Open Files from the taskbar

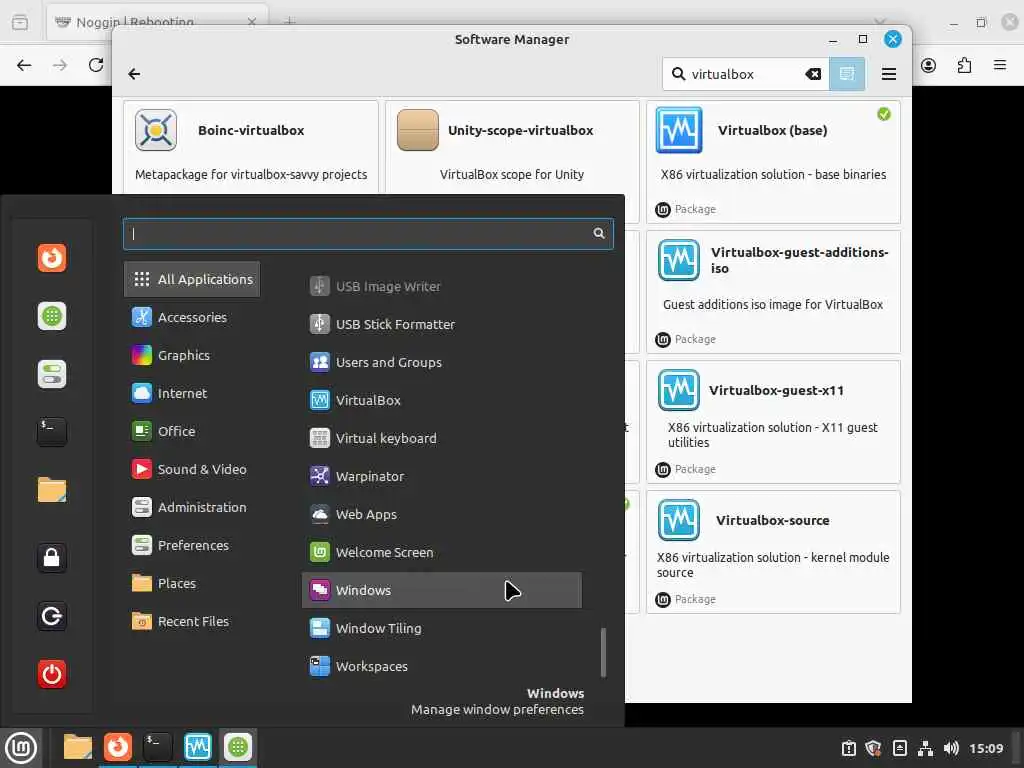click(78, 747)
